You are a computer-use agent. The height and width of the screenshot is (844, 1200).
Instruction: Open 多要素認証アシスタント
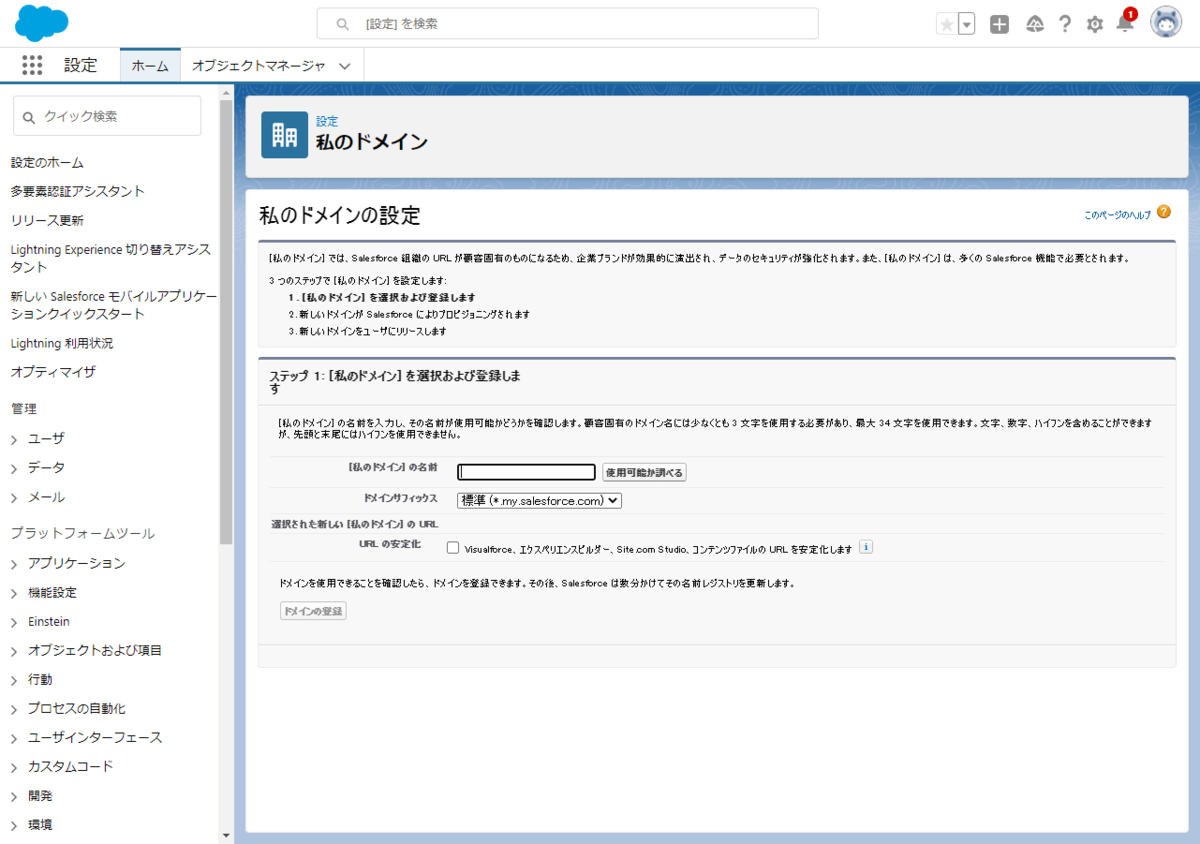coord(77,191)
